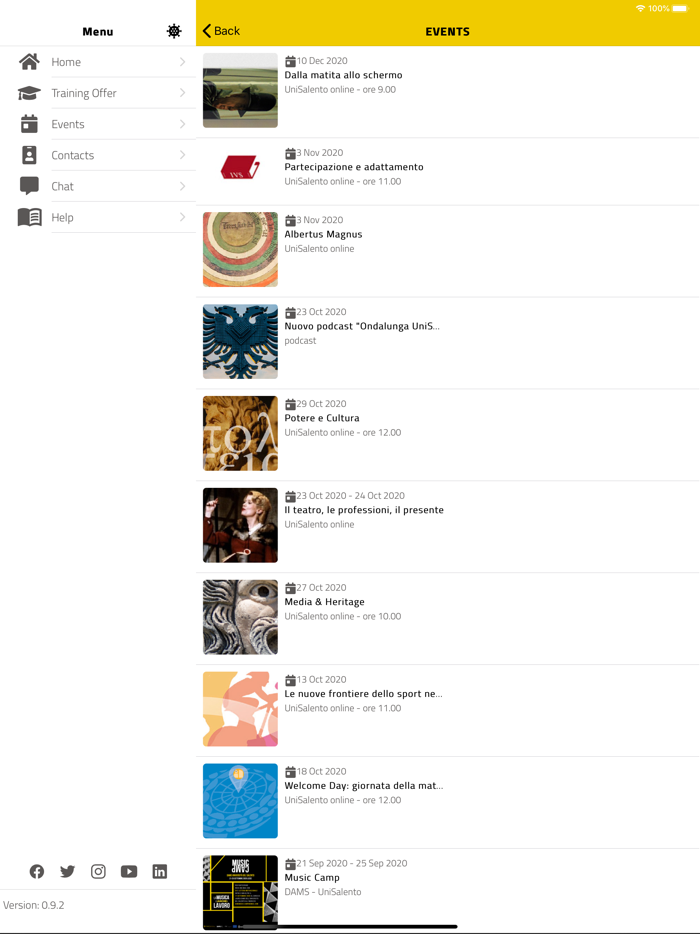Viewport: 700px width, 934px height.
Task: Select the Potere e Cultura event thumbnail
Action: [x=240, y=433]
